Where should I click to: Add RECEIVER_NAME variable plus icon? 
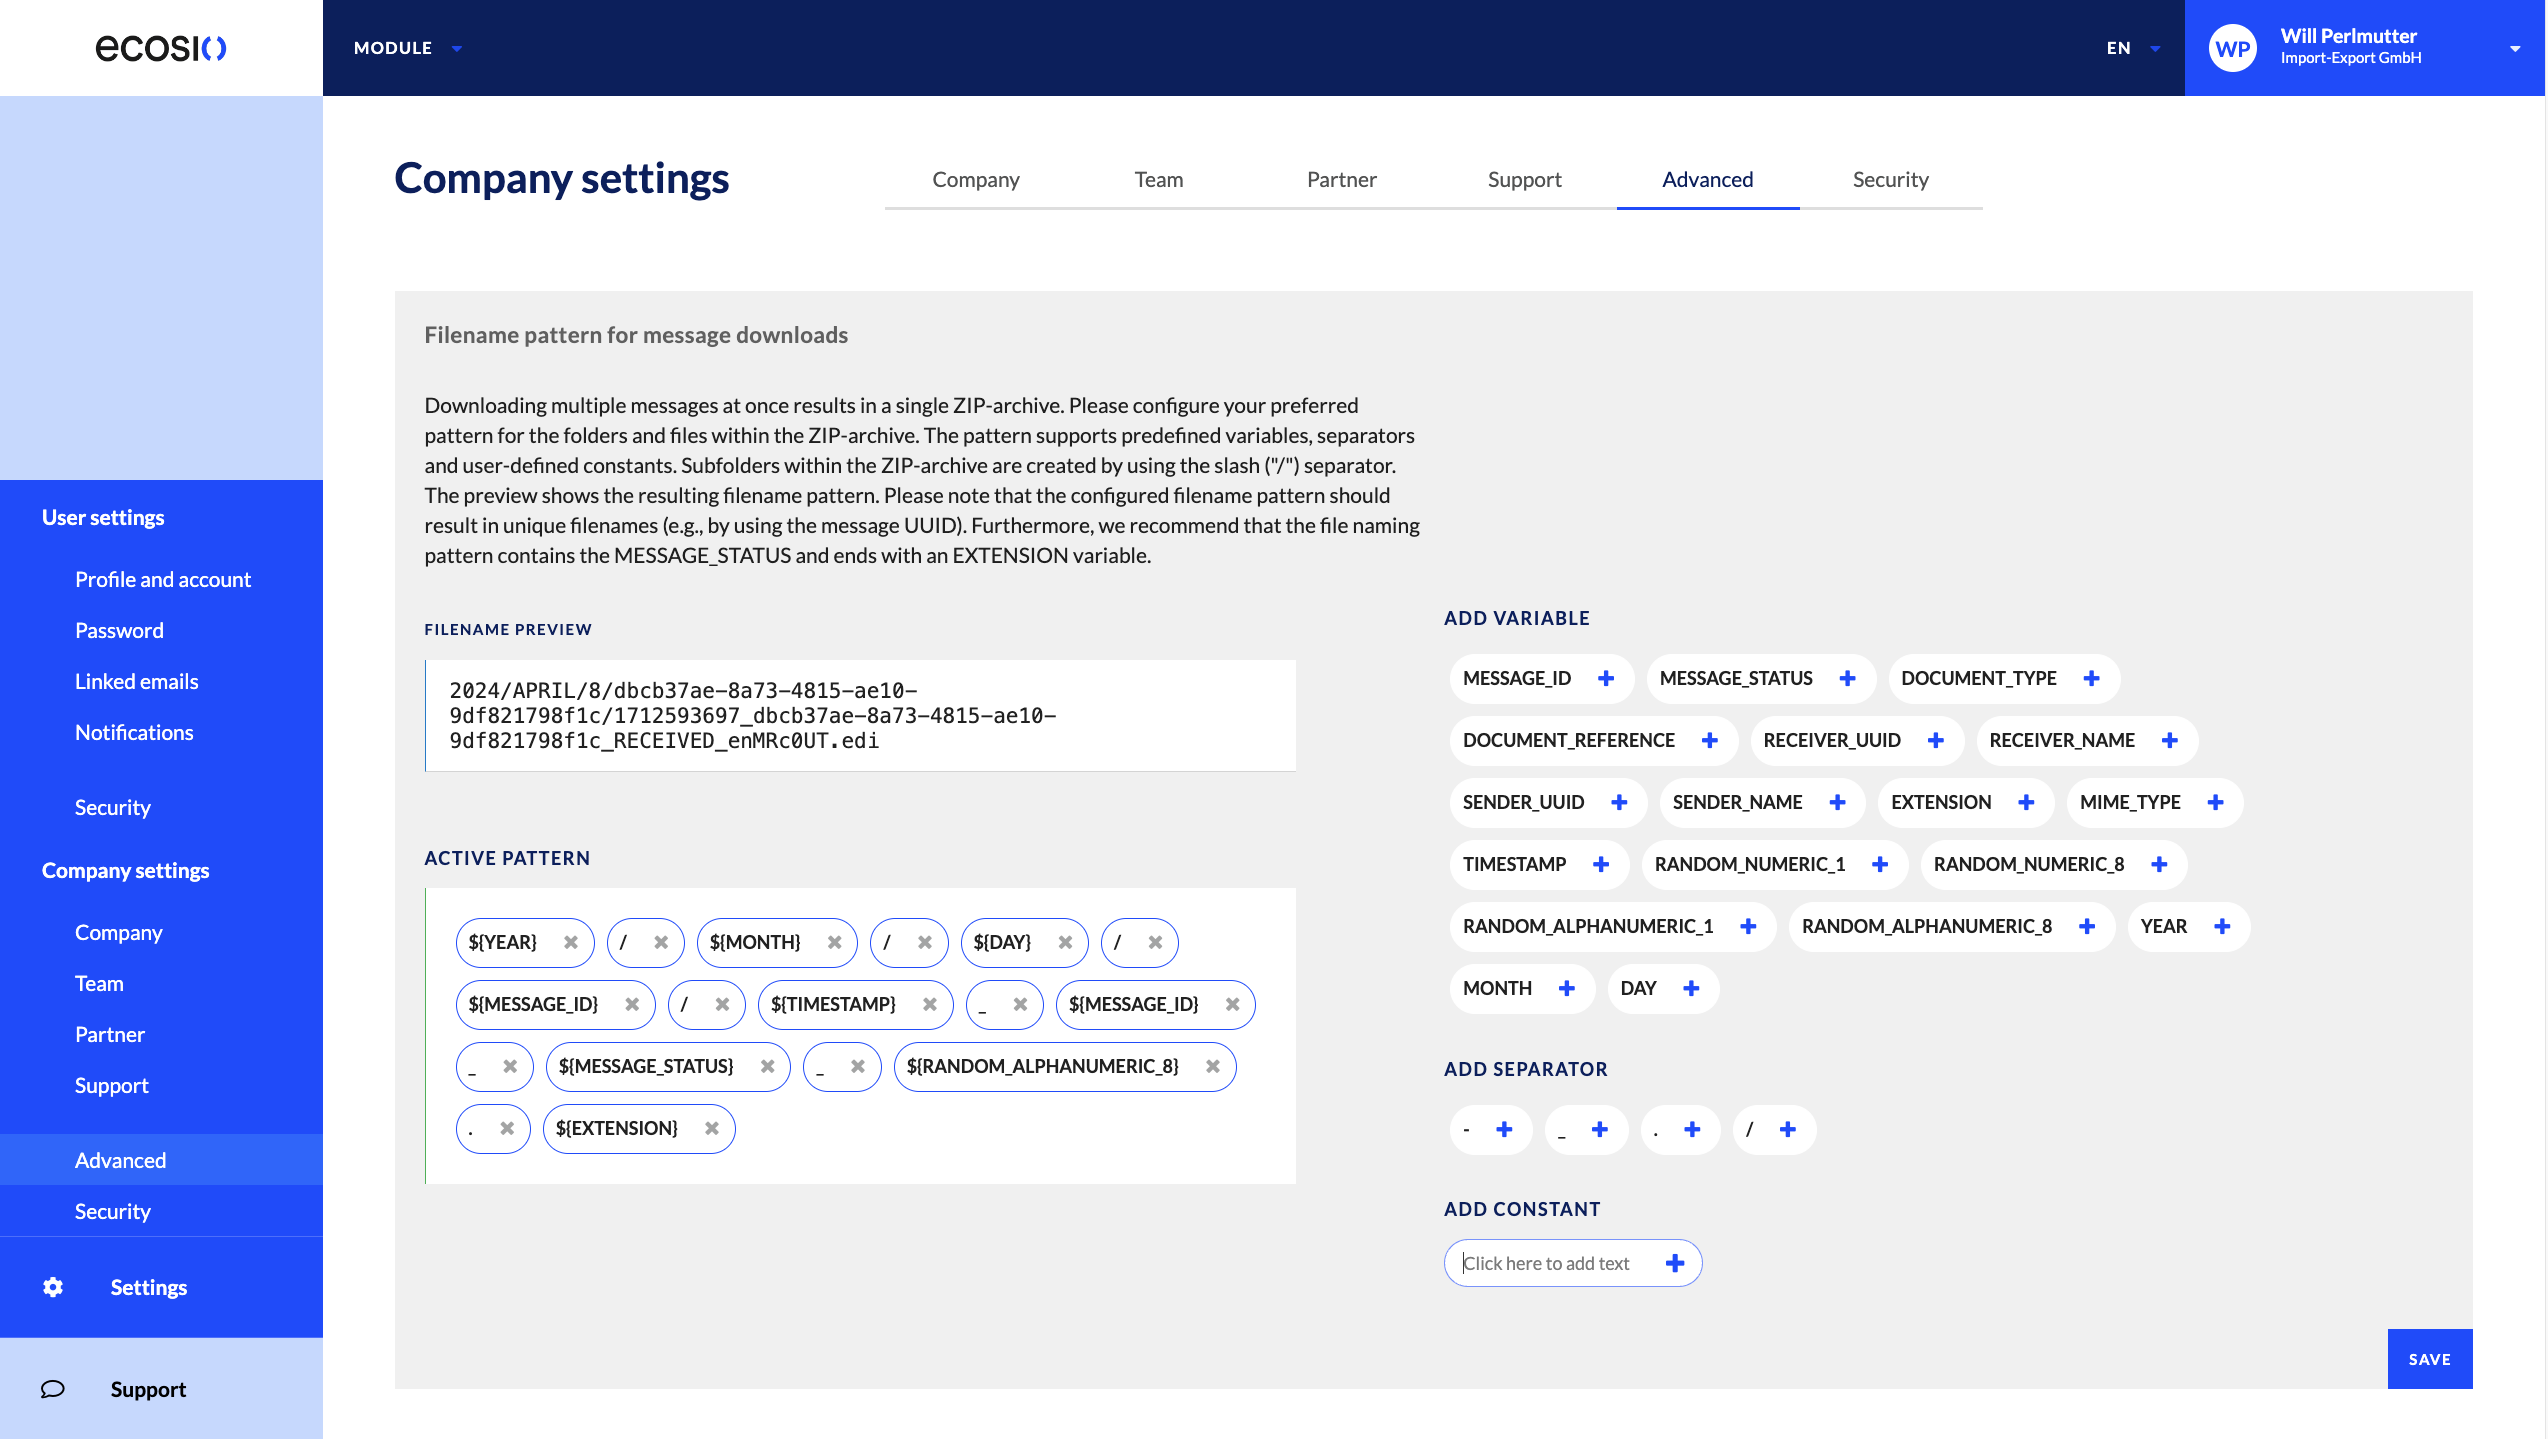(2169, 740)
